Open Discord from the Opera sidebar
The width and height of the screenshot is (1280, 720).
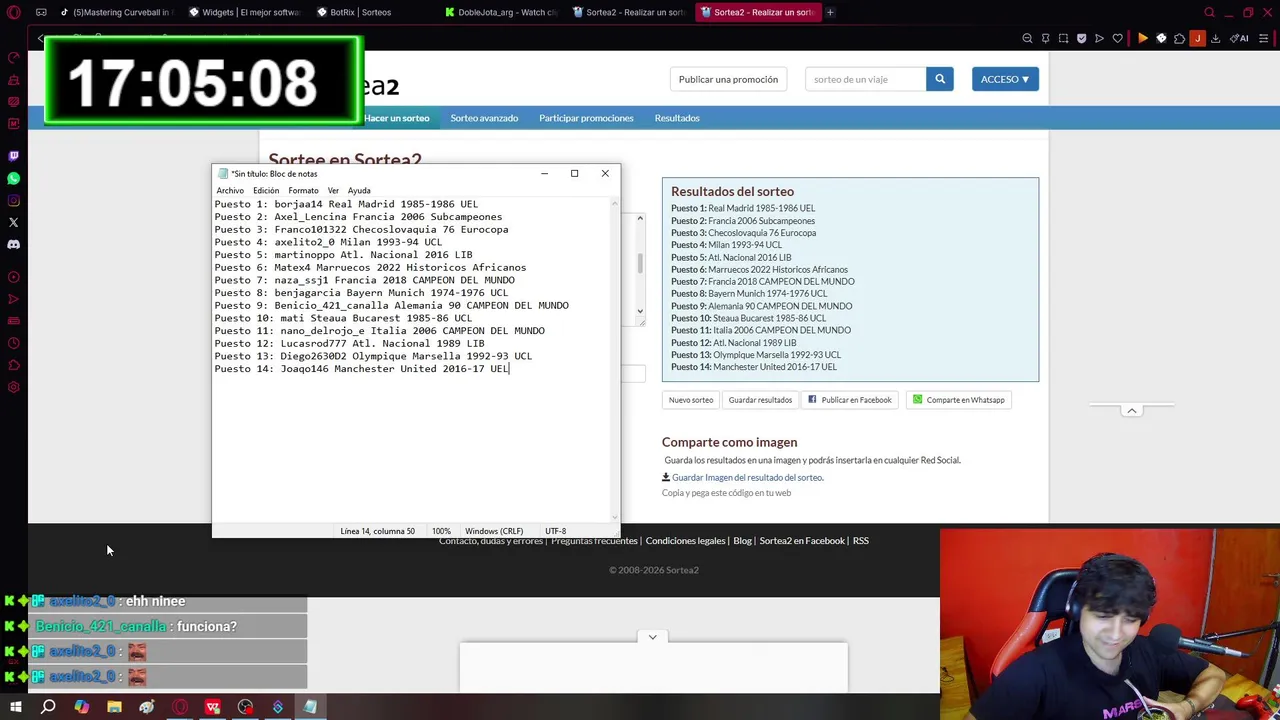coord(13,244)
